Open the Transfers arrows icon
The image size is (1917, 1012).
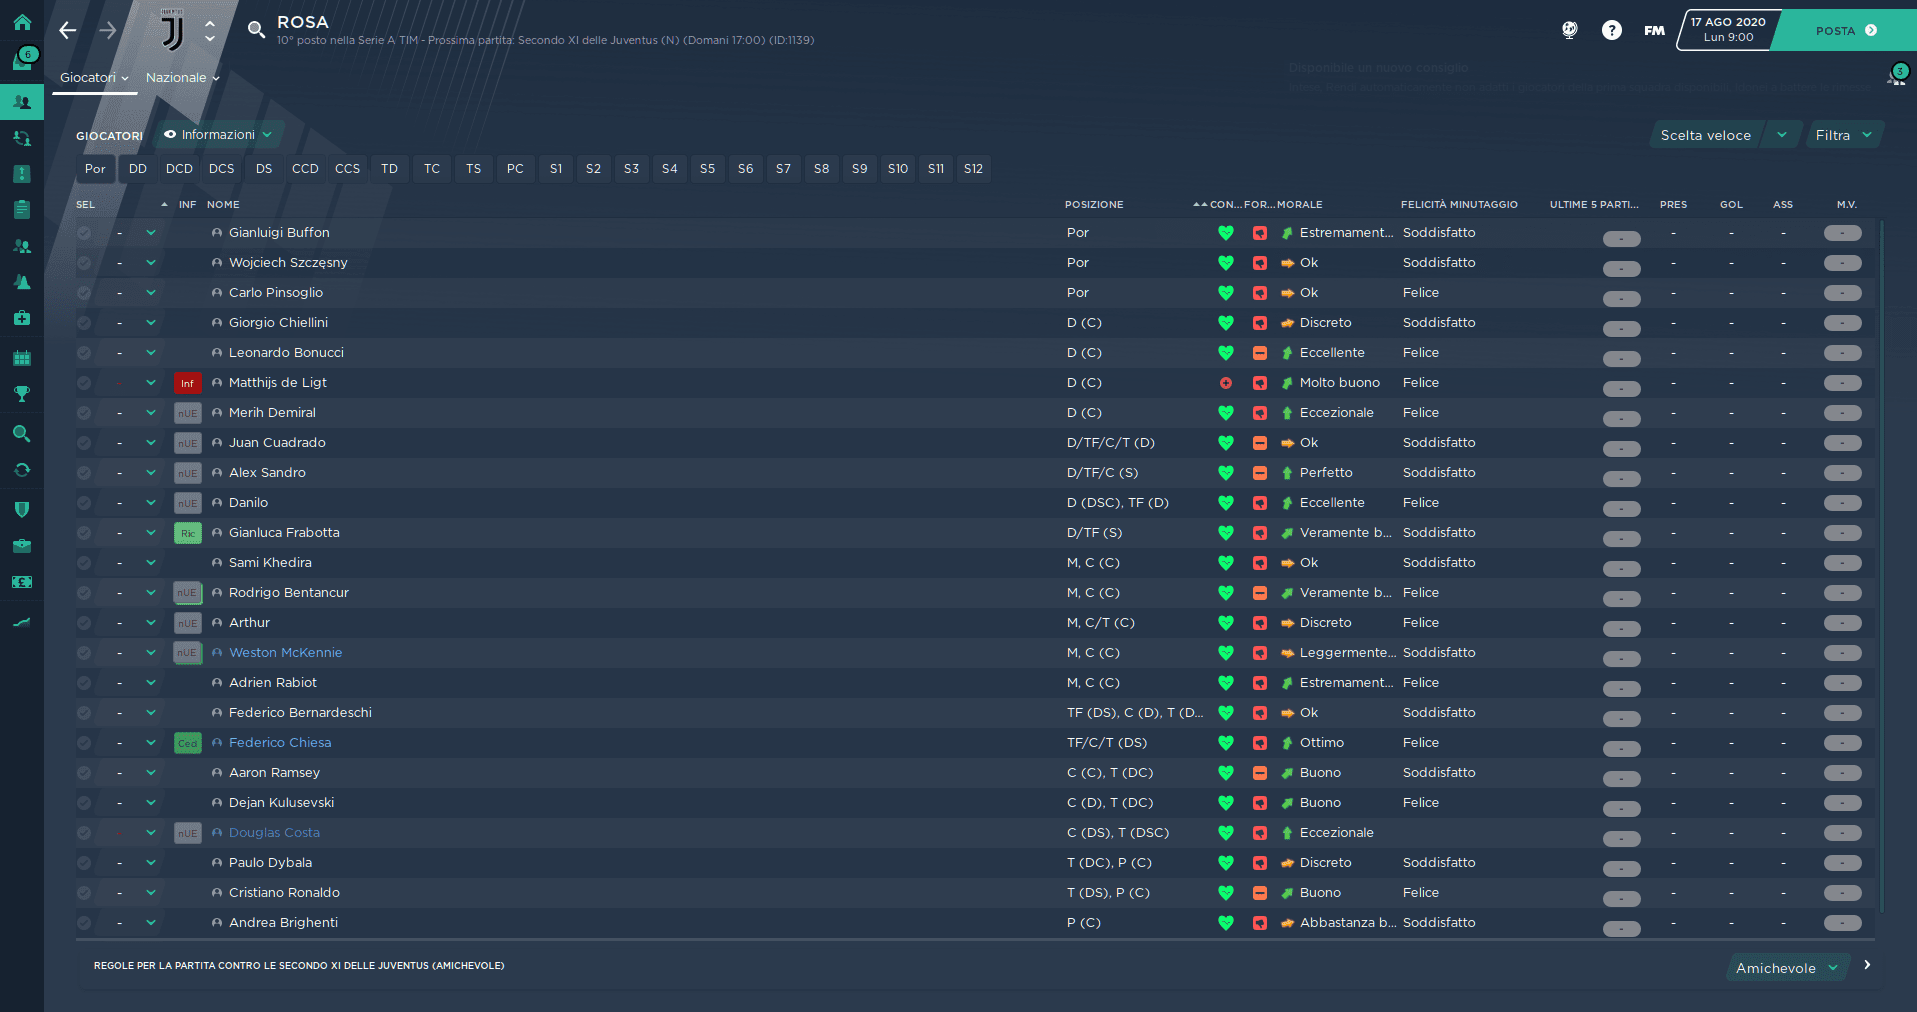pos(22,470)
